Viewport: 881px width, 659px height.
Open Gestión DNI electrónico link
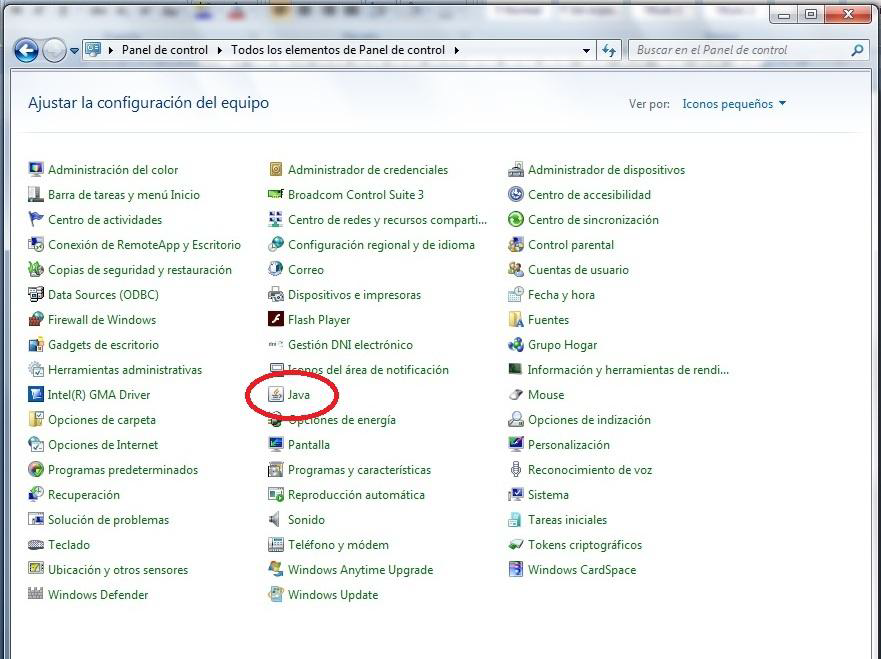pos(350,344)
